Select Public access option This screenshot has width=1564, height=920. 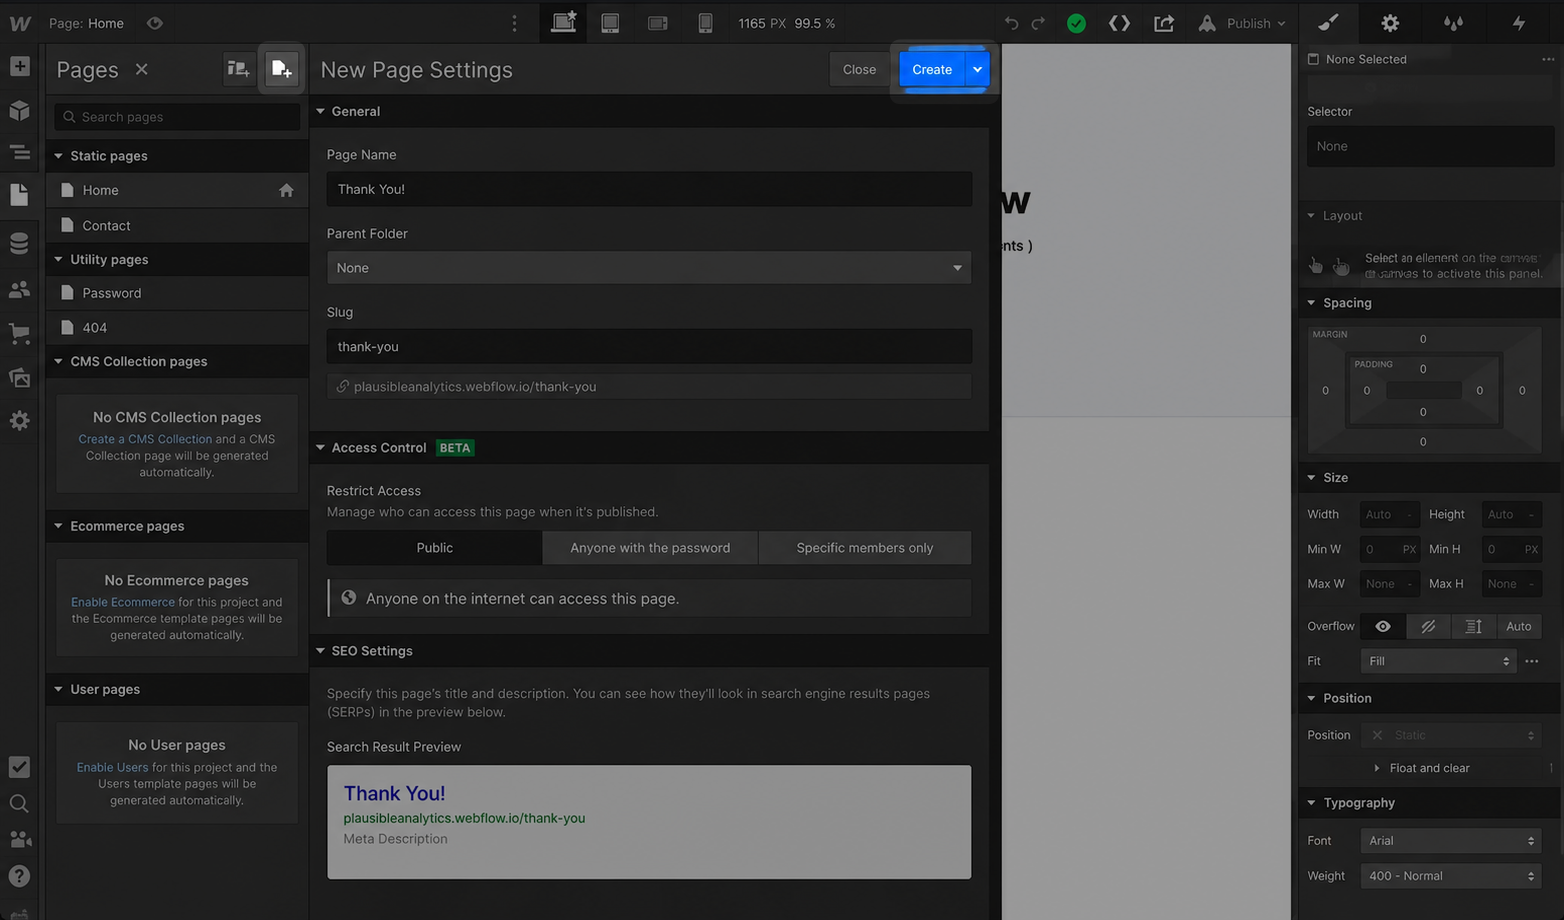pyautogui.click(x=434, y=547)
